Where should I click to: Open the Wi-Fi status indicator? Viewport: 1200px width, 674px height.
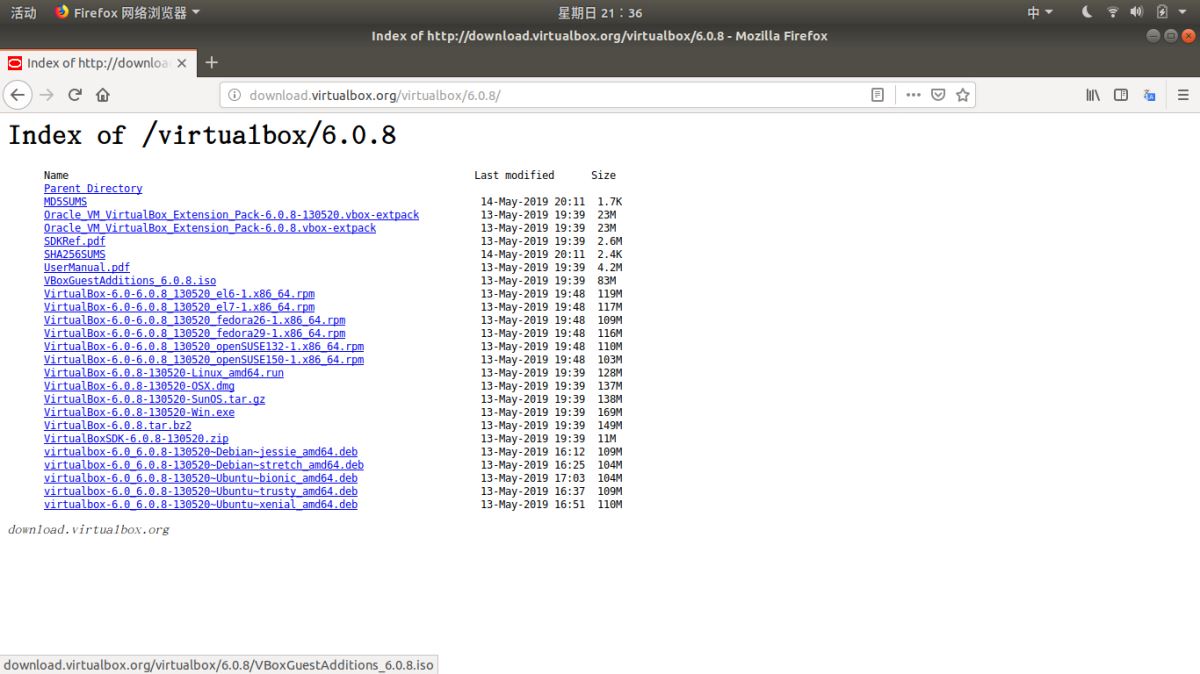tap(1113, 12)
